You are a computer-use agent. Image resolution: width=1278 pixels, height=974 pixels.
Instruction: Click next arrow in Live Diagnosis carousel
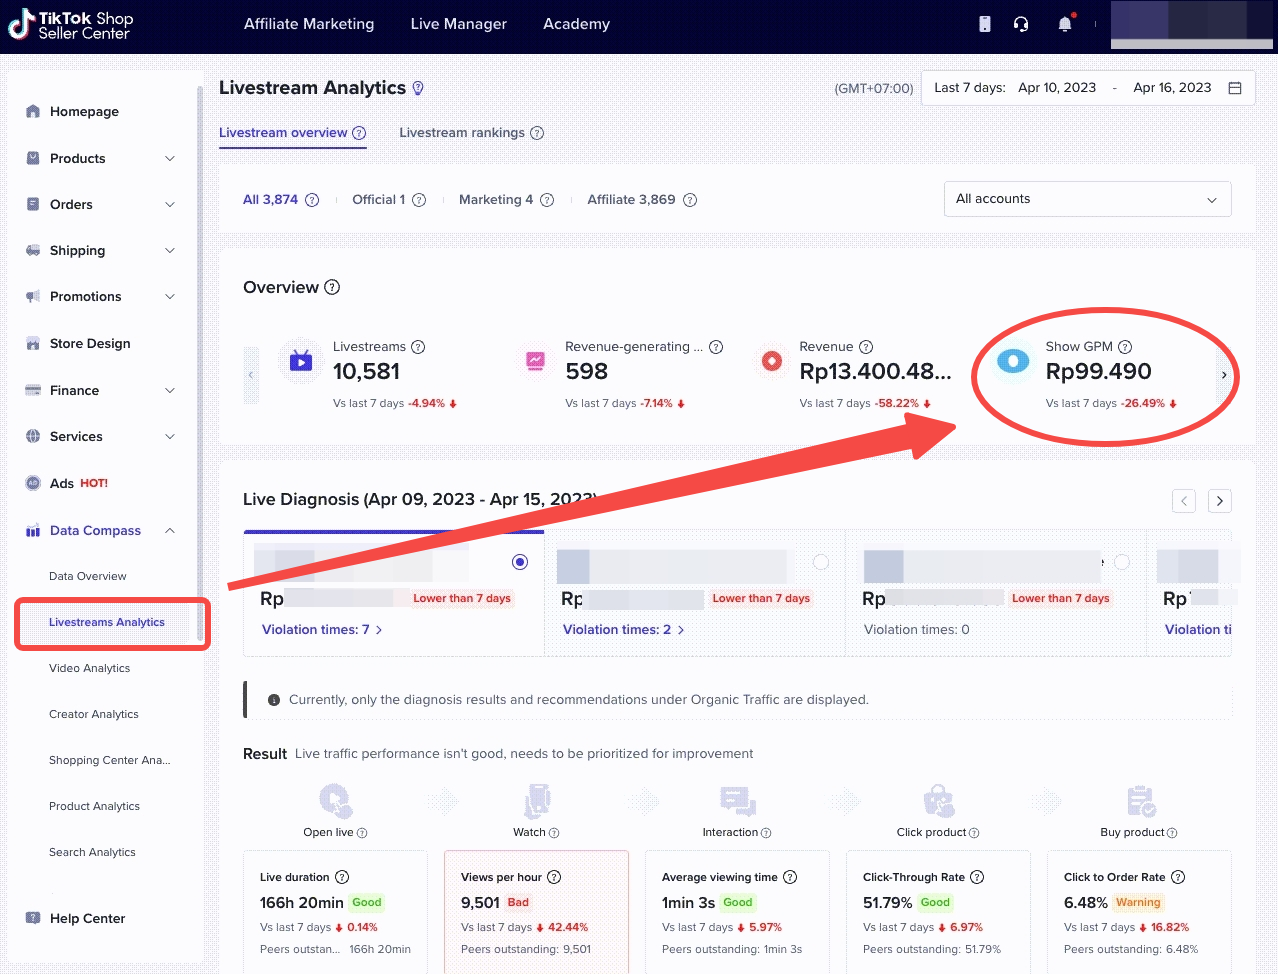(x=1219, y=501)
